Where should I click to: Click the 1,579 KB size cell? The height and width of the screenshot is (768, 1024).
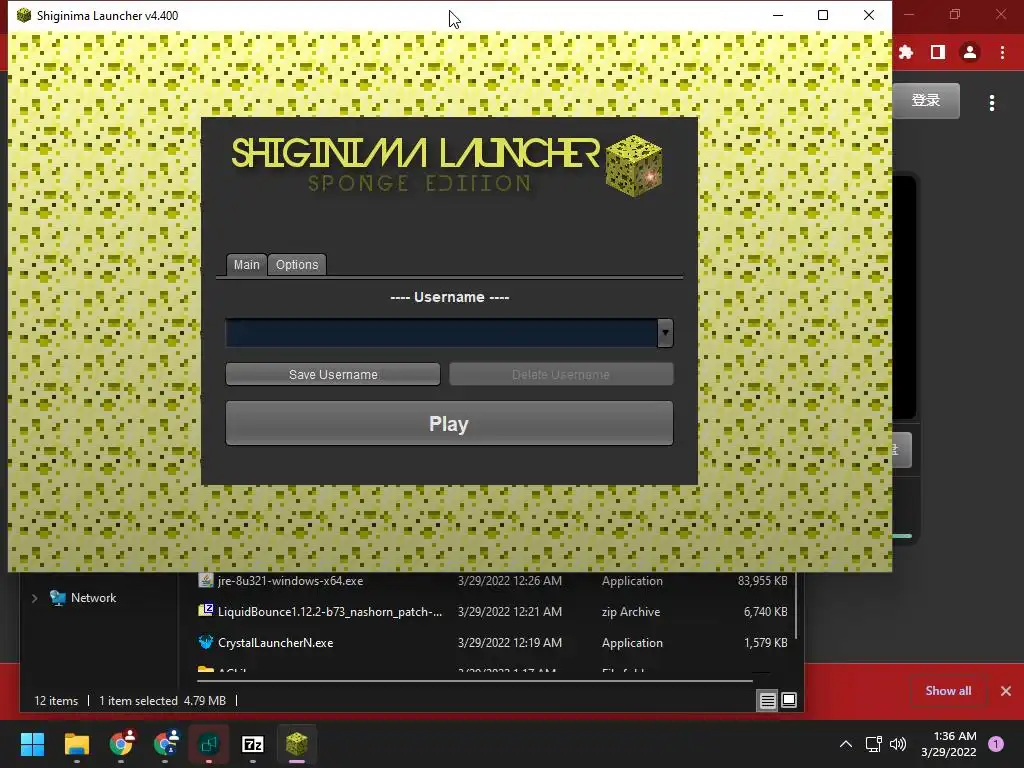click(765, 643)
